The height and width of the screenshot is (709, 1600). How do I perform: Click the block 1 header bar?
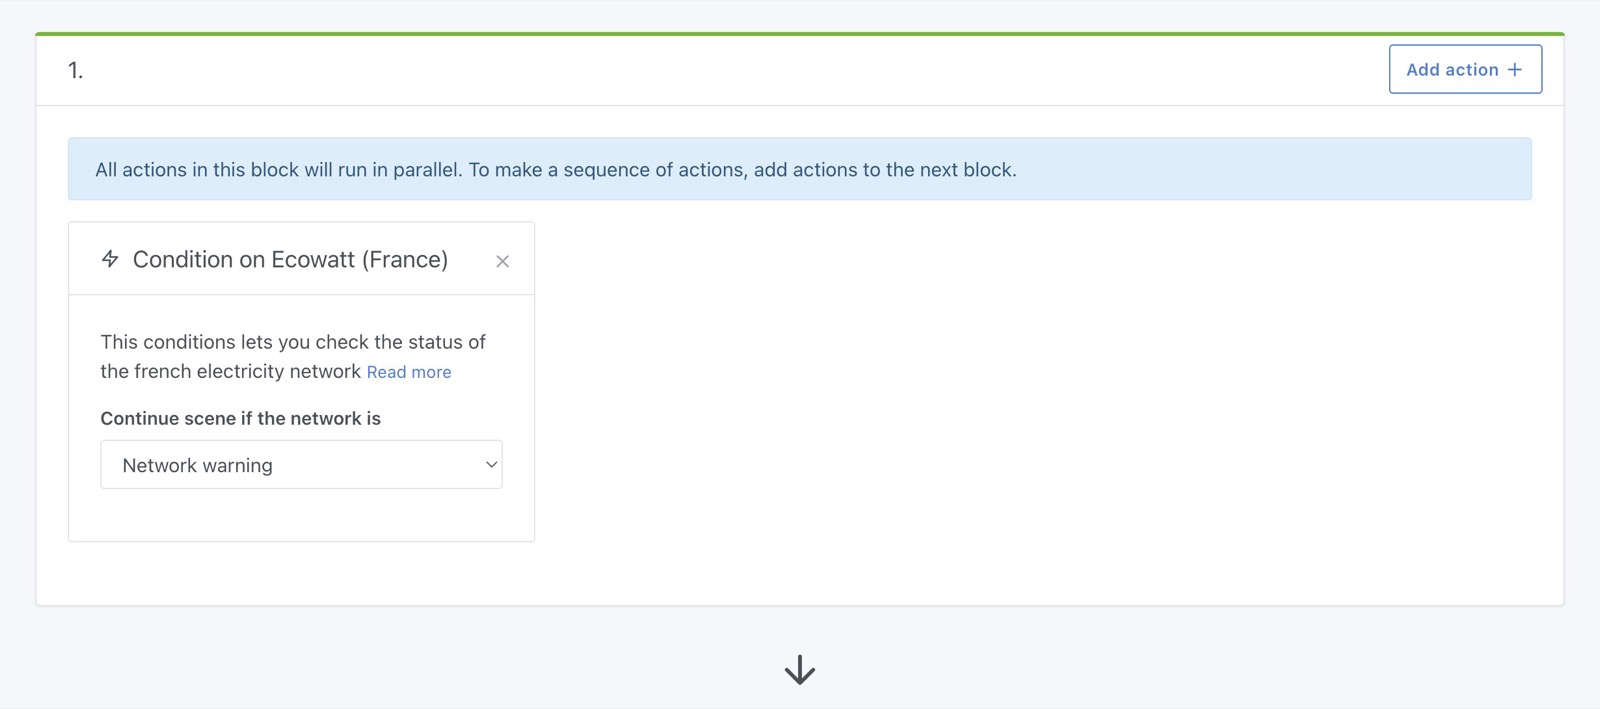point(700,70)
